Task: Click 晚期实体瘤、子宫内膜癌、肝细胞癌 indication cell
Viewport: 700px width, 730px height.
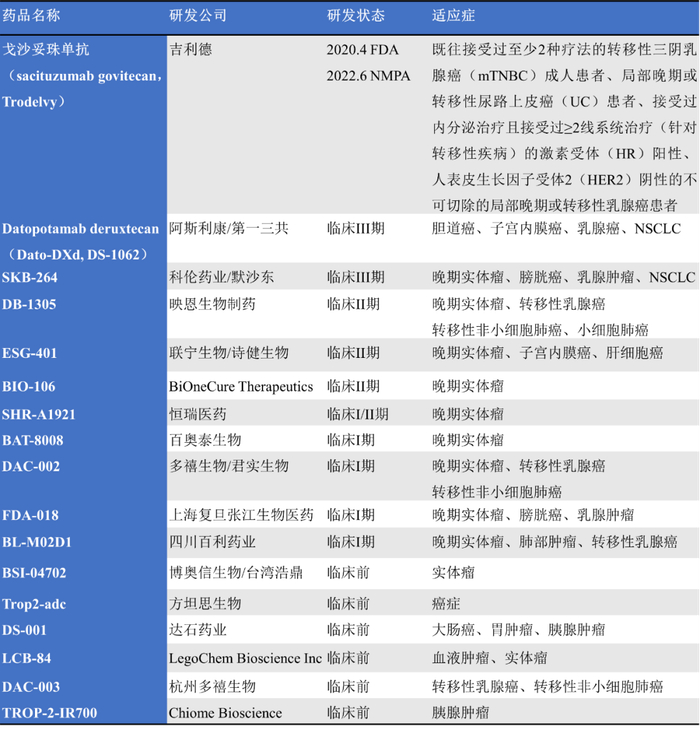Action: coord(547,353)
